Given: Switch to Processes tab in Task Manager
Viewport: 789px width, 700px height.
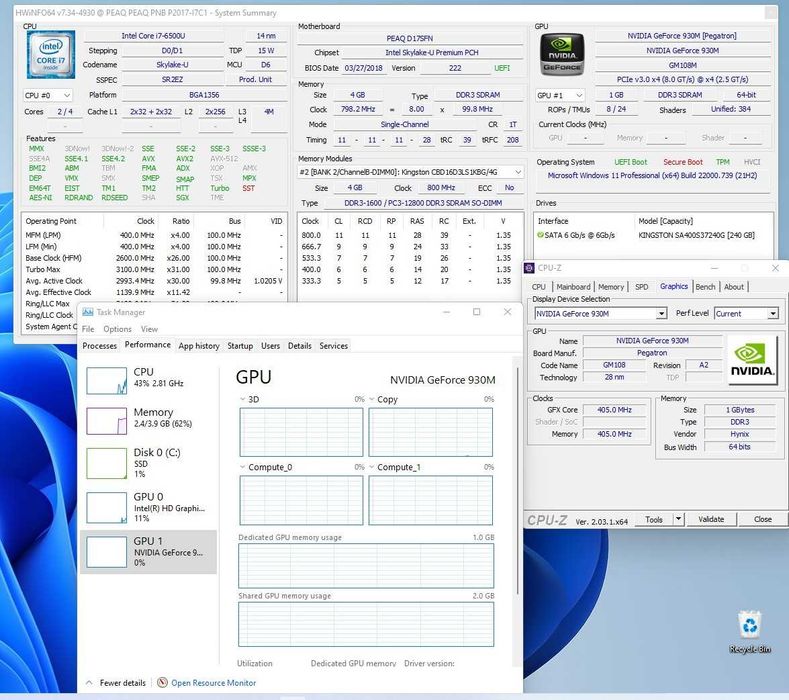Looking at the screenshot, I should [x=100, y=346].
